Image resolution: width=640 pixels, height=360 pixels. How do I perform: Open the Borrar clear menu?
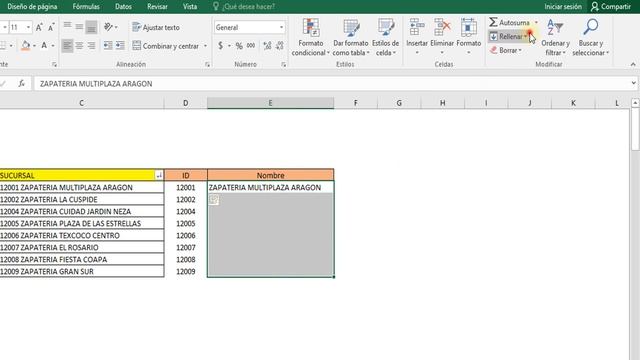pyautogui.click(x=506, y=50)
